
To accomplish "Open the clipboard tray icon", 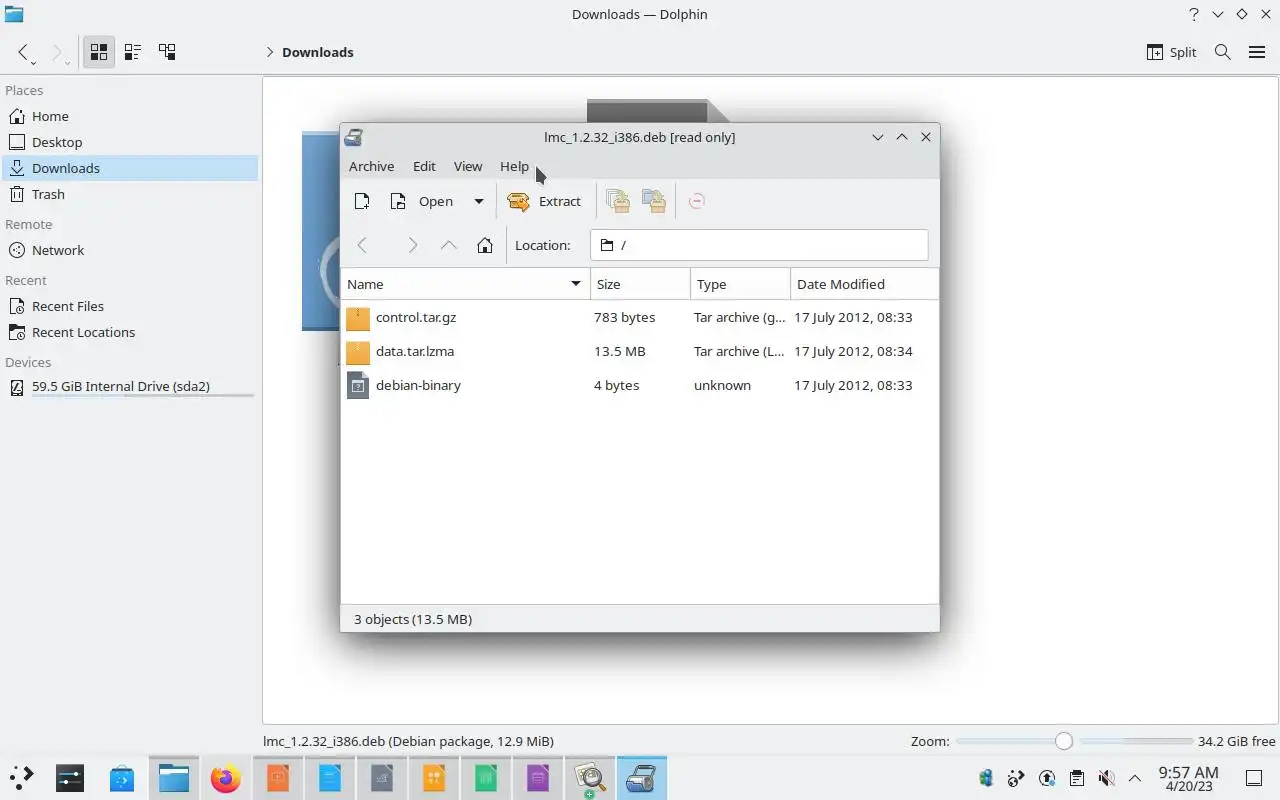I will click(x=1076, y=777).
